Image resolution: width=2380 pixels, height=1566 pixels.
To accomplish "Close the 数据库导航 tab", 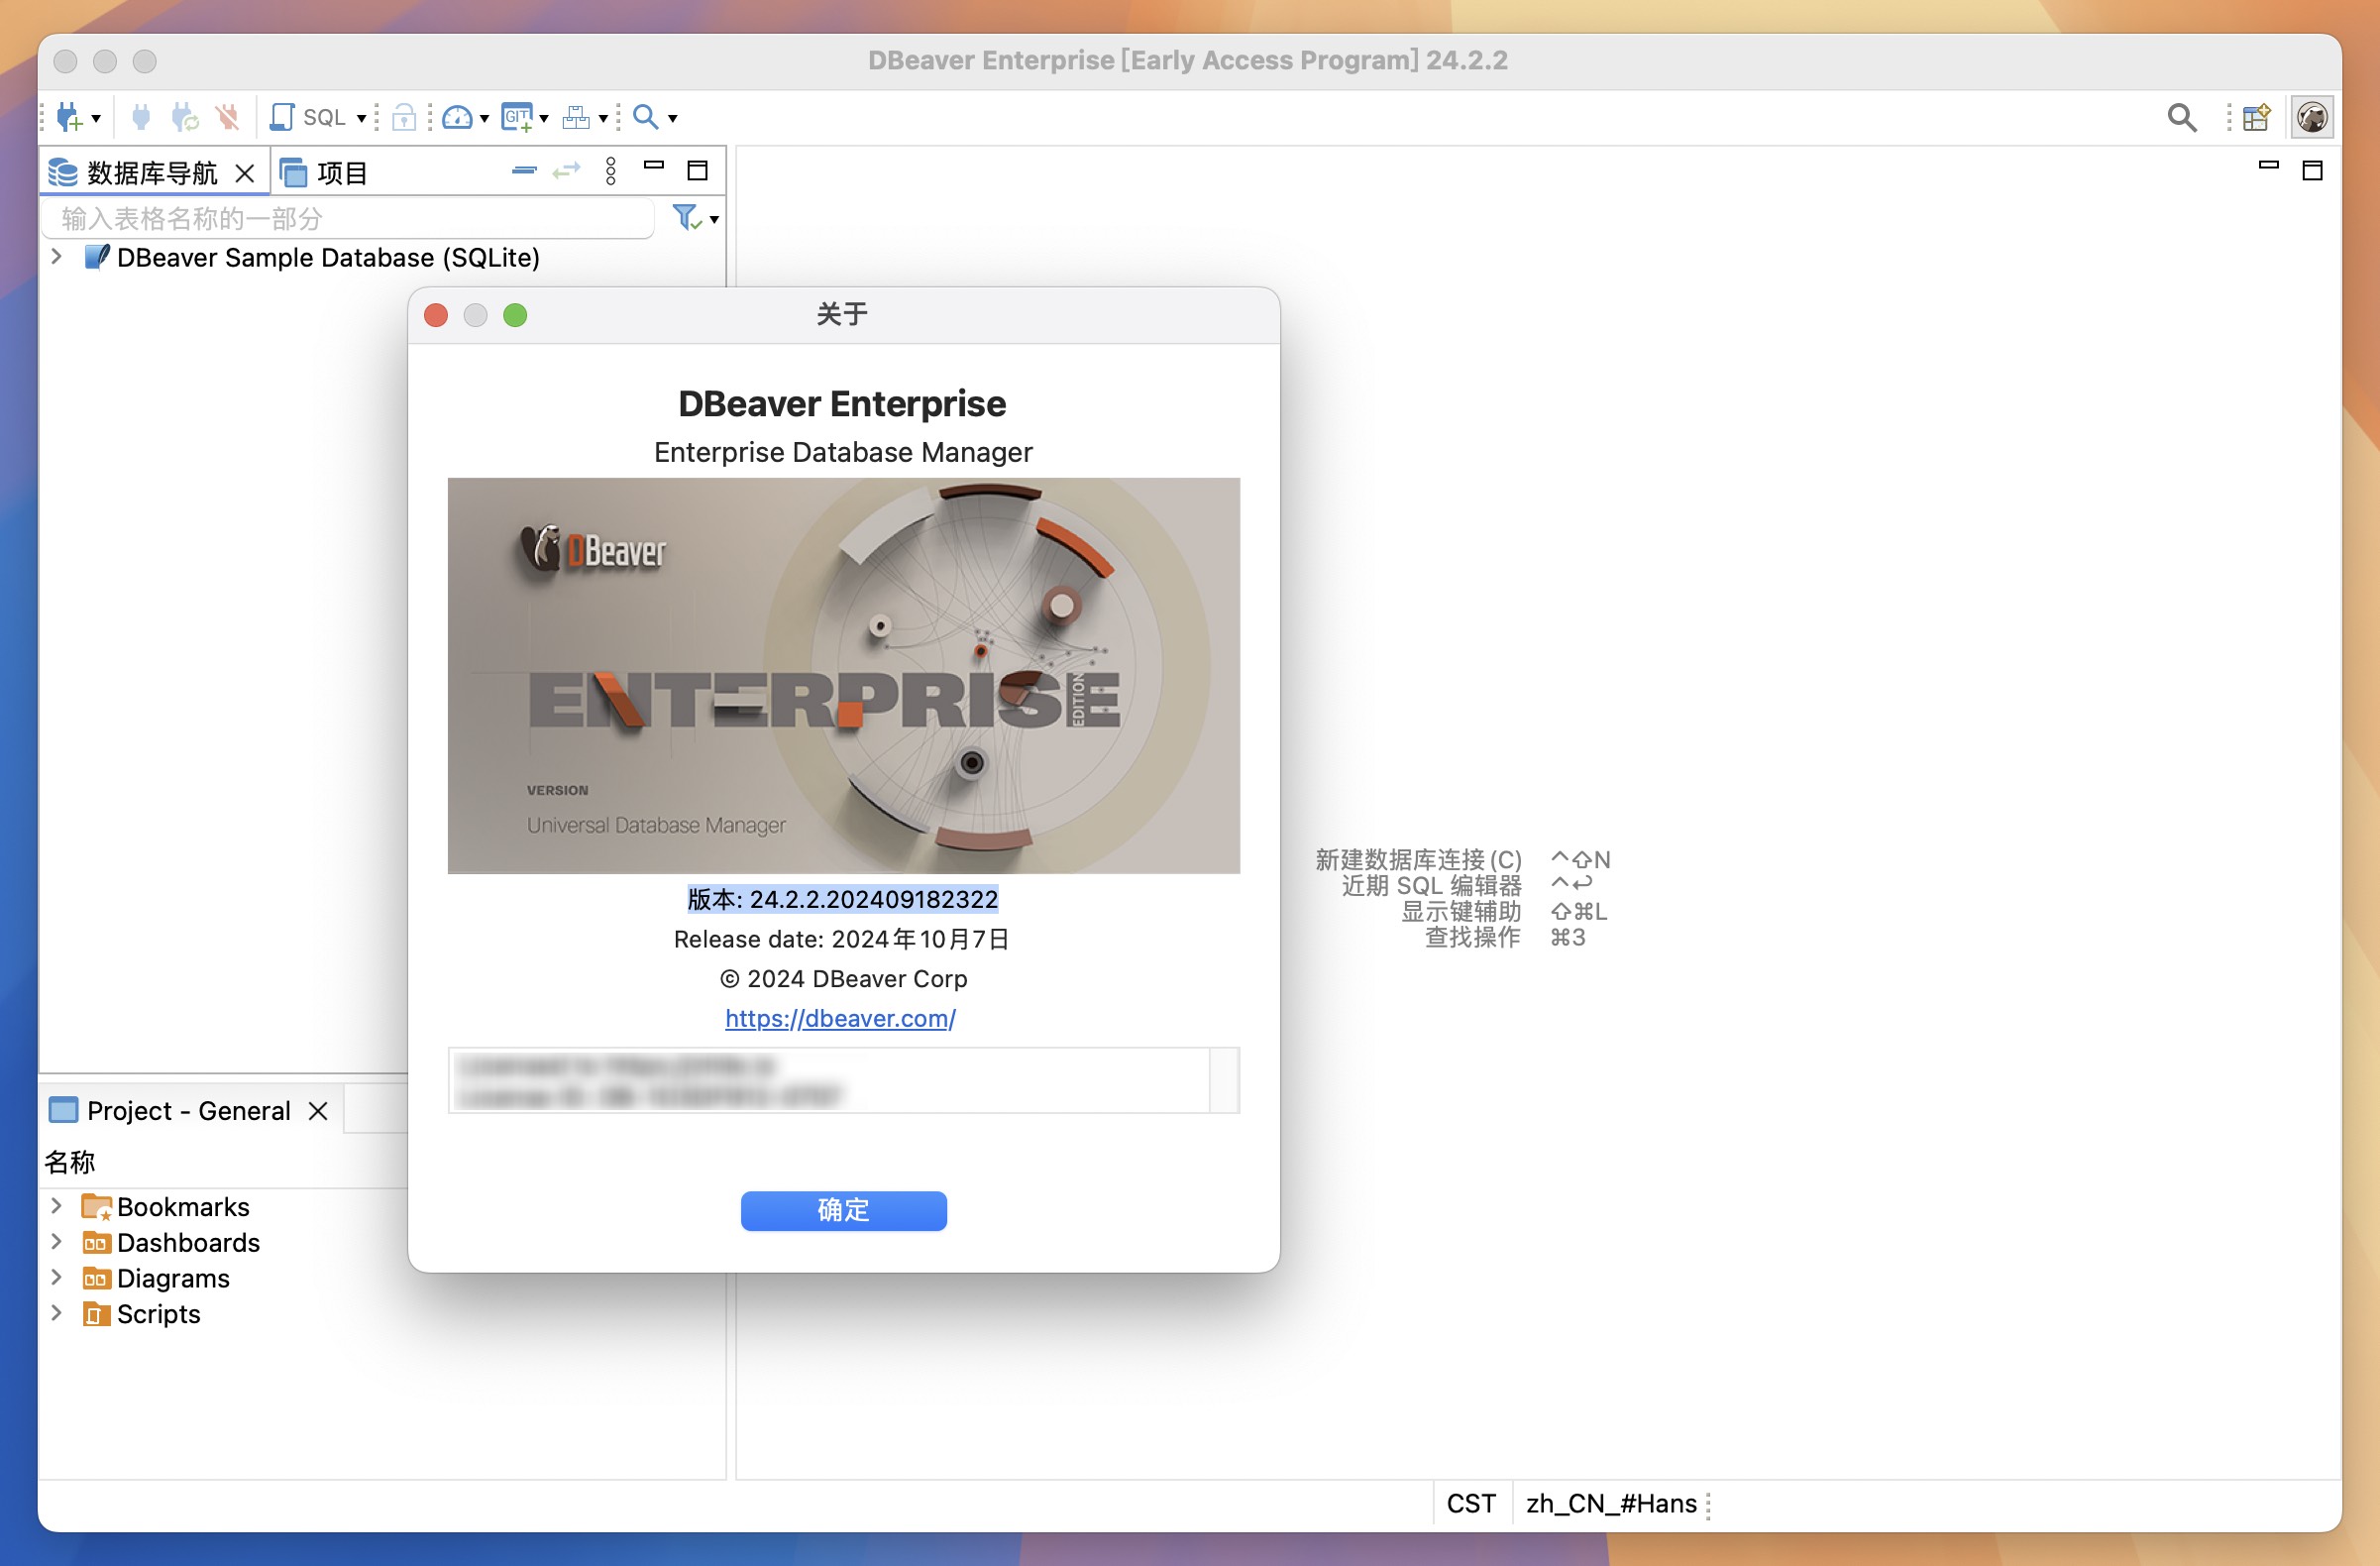I will pyautogui.click(x=245, y=173).
